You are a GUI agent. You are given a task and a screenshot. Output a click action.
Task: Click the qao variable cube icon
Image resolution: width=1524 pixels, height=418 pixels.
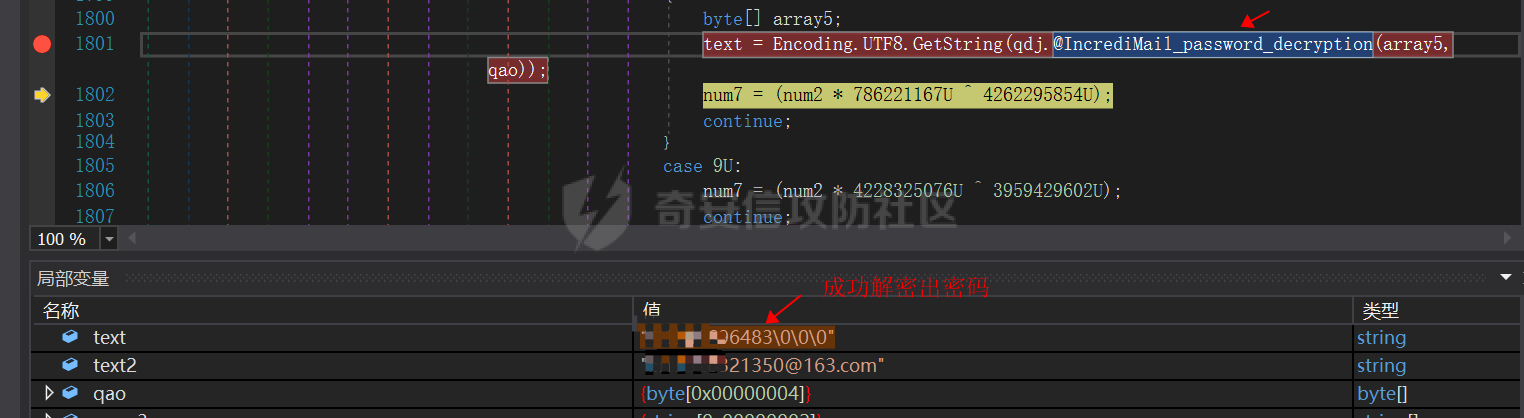pyautogui.click(x=69, y=394)
